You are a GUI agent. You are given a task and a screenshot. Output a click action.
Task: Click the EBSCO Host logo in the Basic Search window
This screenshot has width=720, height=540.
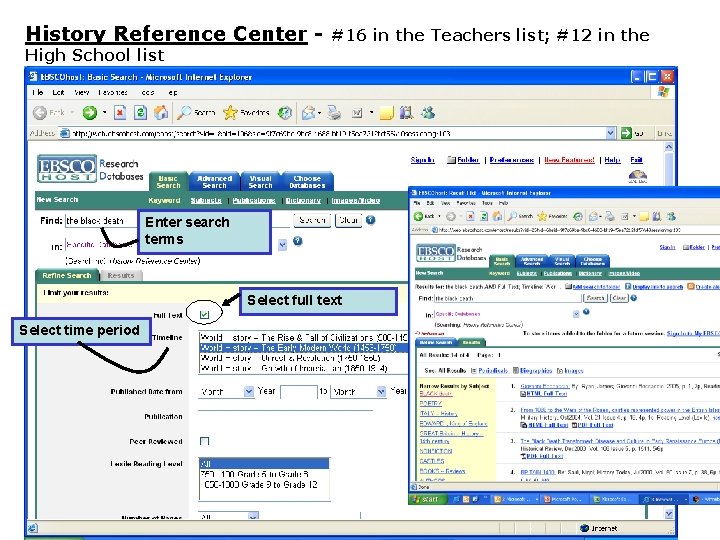[67, 169]
